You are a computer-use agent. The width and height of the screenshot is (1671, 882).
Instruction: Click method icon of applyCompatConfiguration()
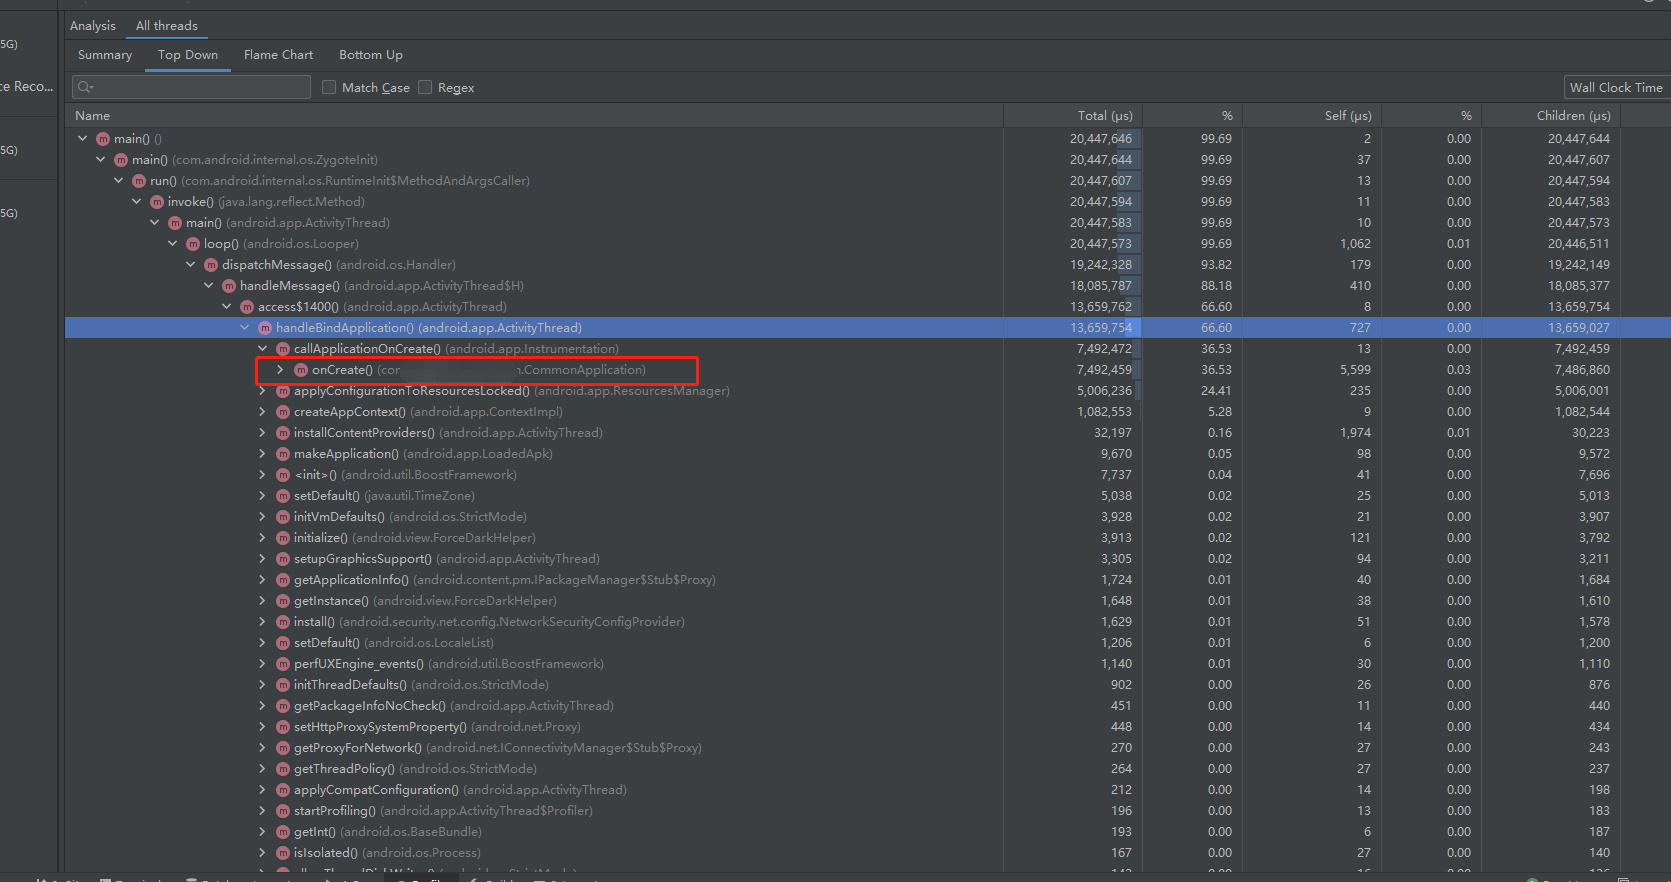(x=283, y=790)
